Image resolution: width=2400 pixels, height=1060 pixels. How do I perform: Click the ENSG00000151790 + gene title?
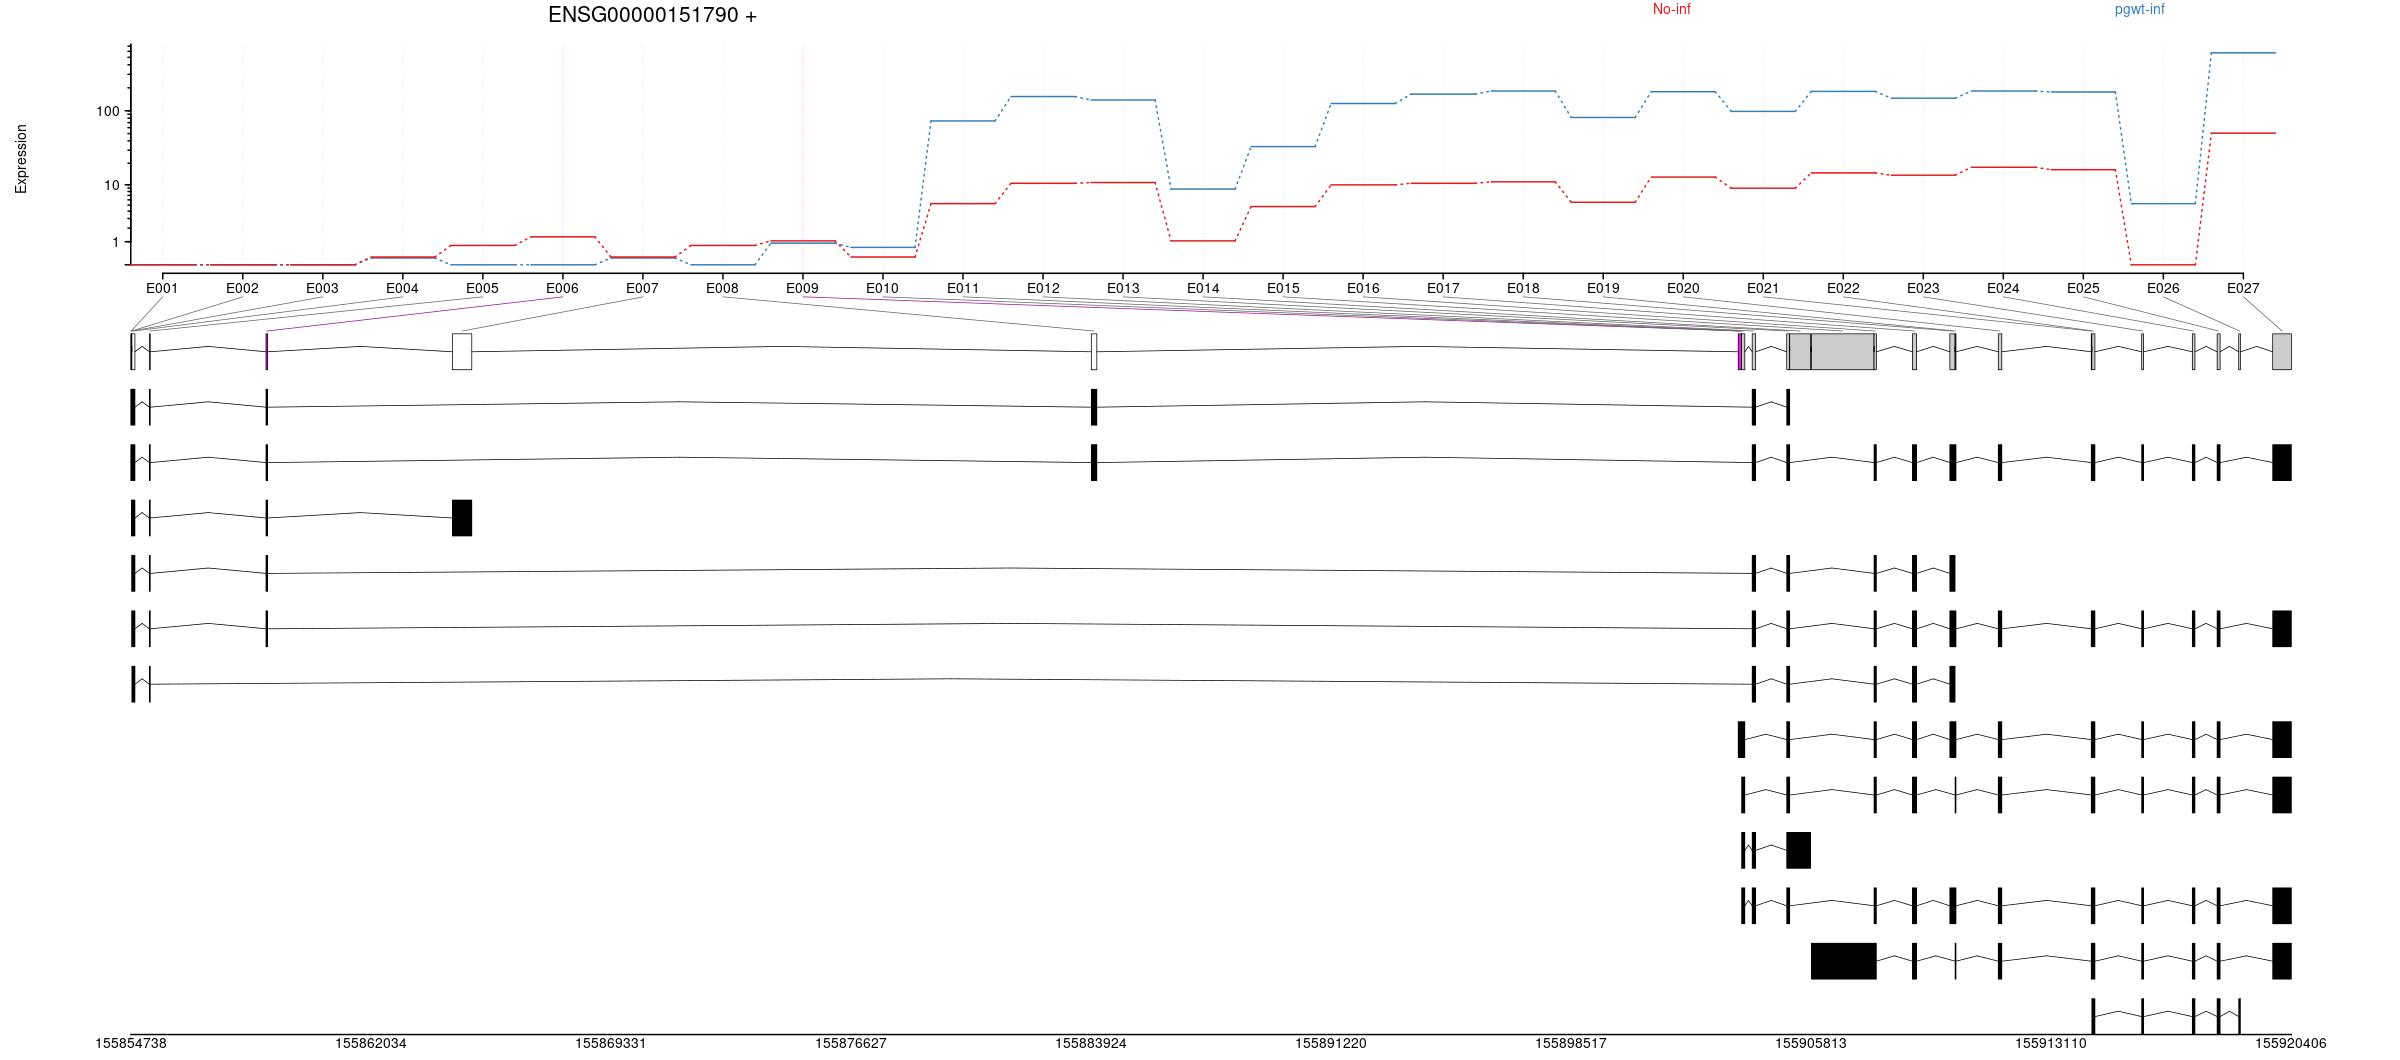point(652,15)
